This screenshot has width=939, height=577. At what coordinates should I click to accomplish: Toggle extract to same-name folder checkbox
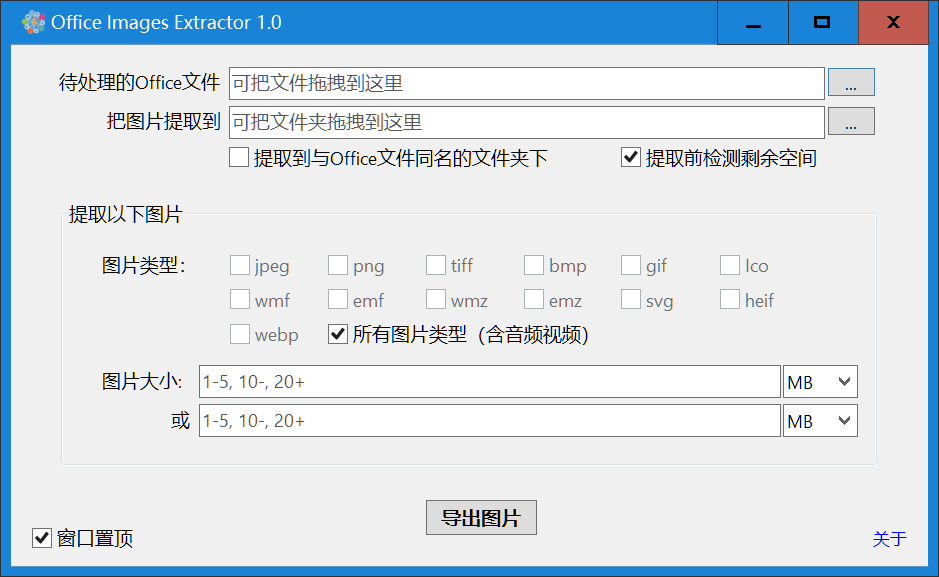click(239, 158)
